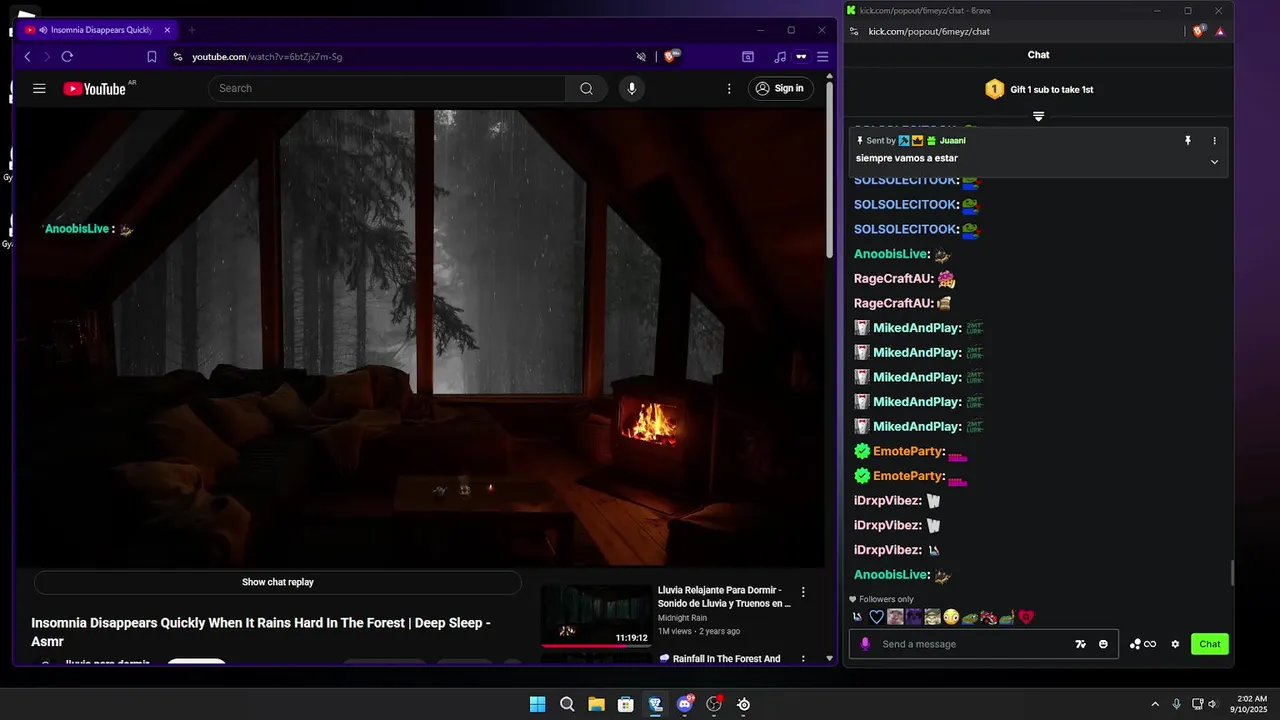Click the iDrxpVibez username above the bottom AnoobisLive
Viewport: 1280px width, 720px height.
886,550
